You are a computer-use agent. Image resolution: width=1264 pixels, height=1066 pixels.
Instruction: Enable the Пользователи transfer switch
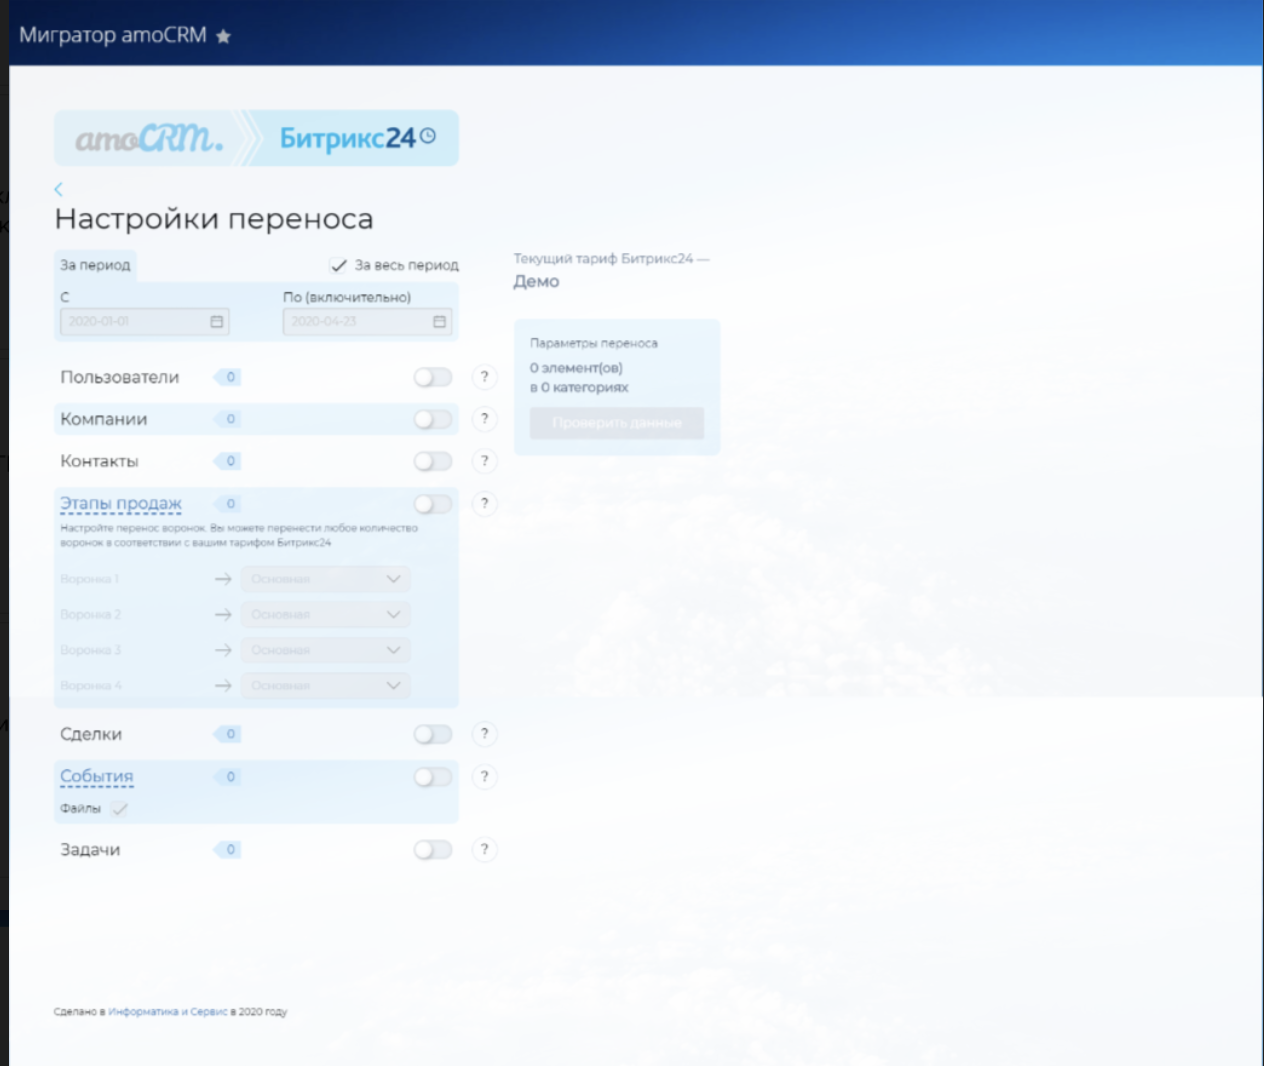coord(433,377)
